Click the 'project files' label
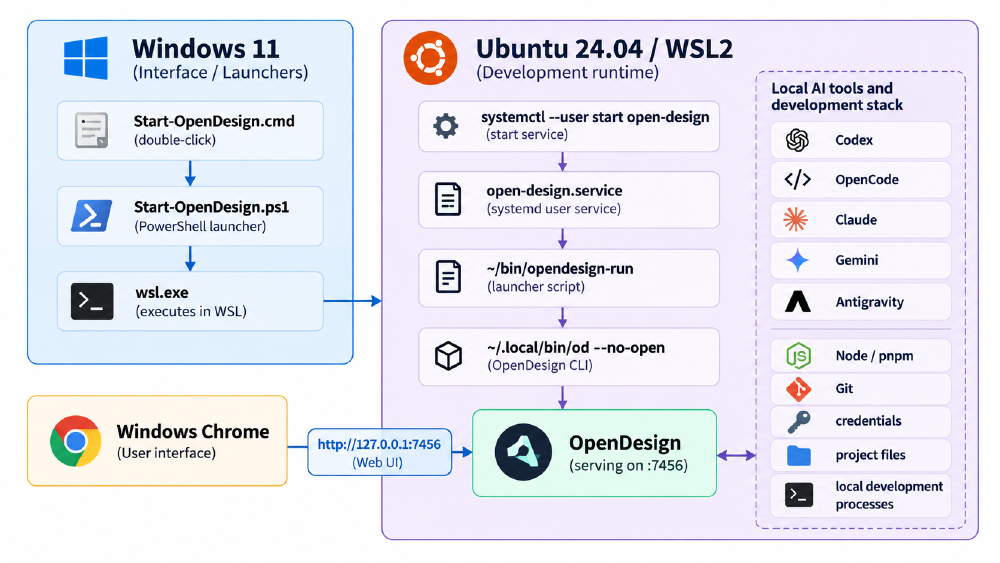1000x563 pixels. coord(871,455)
